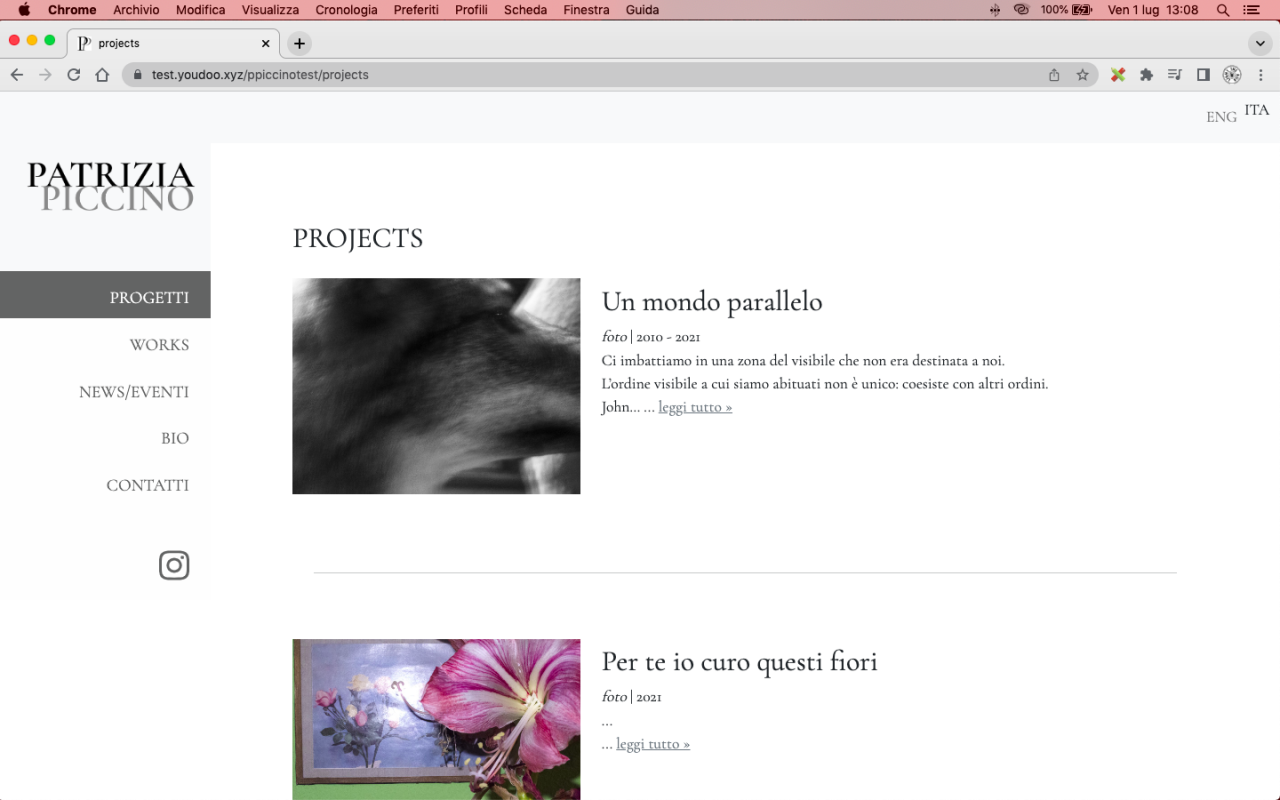1280x800 pixels.
Task: Open the Modifica menu
Action: (200, 10)
